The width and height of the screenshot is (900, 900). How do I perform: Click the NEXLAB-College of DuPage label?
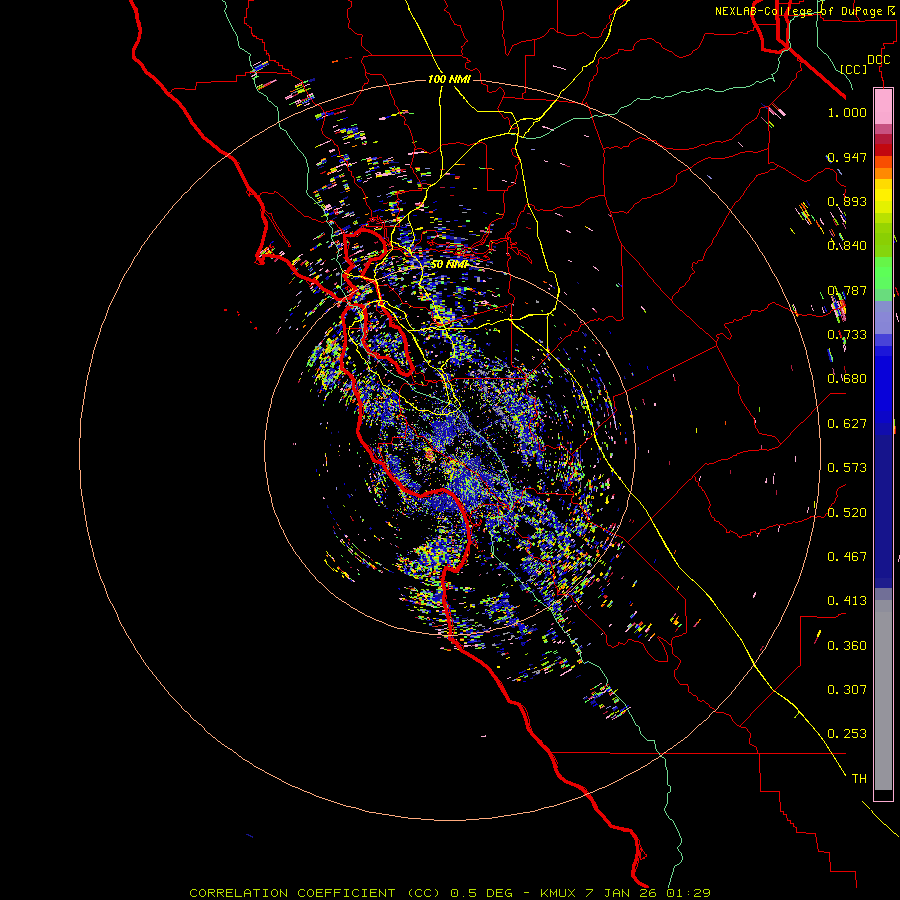(801, 11)
